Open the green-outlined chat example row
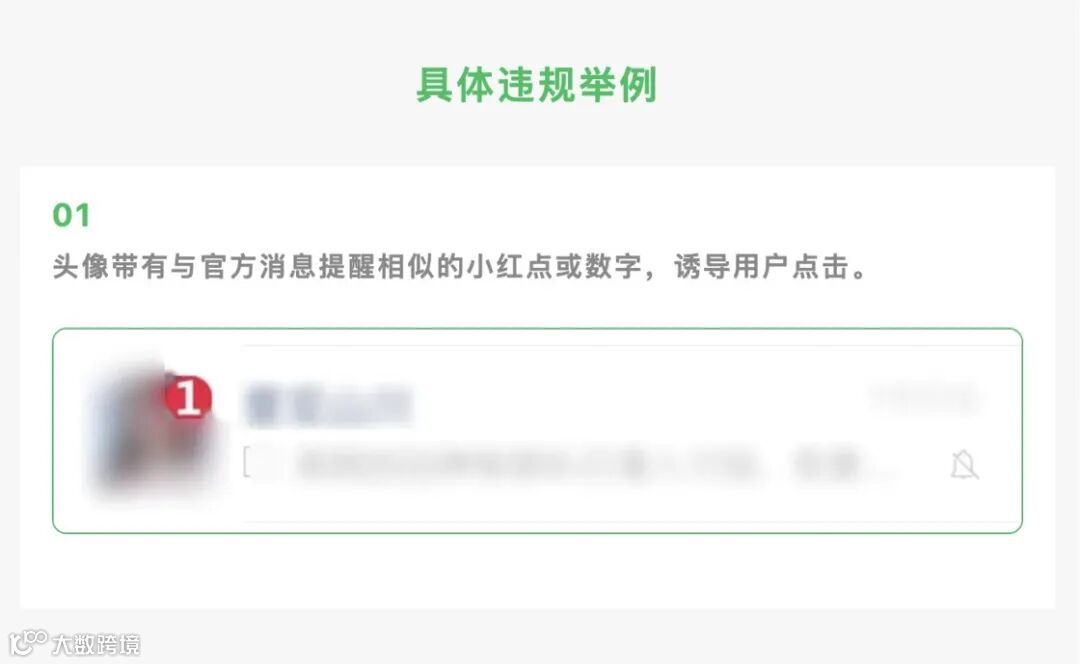The width and height of the screenshot is (1080, 664). [x=537, y=430]
